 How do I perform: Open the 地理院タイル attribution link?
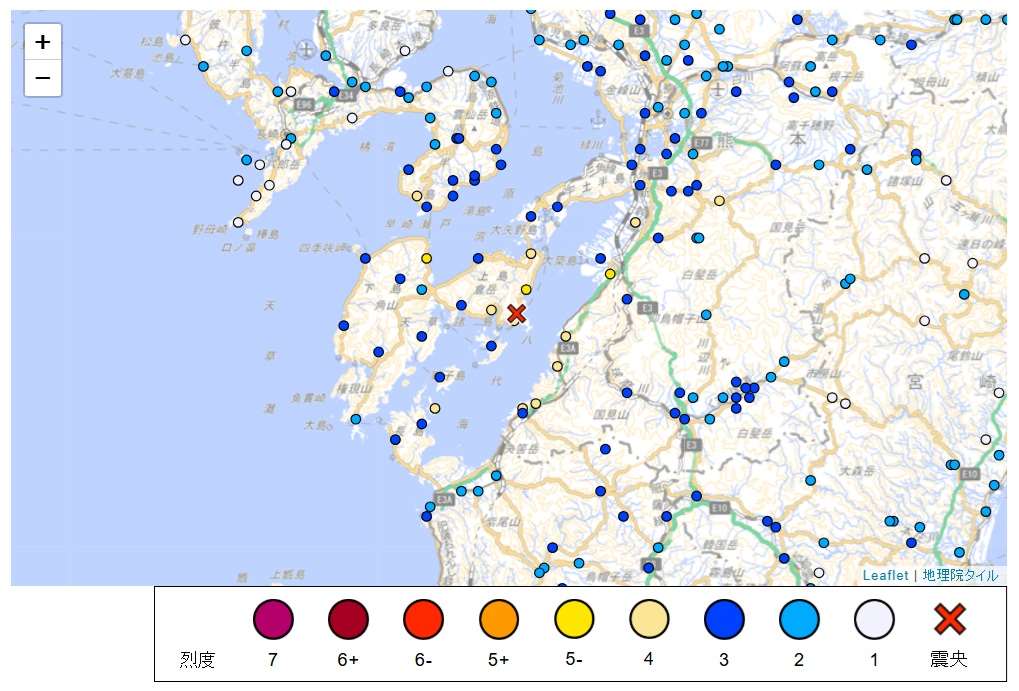pyautogui.click(x=960, y=575)
